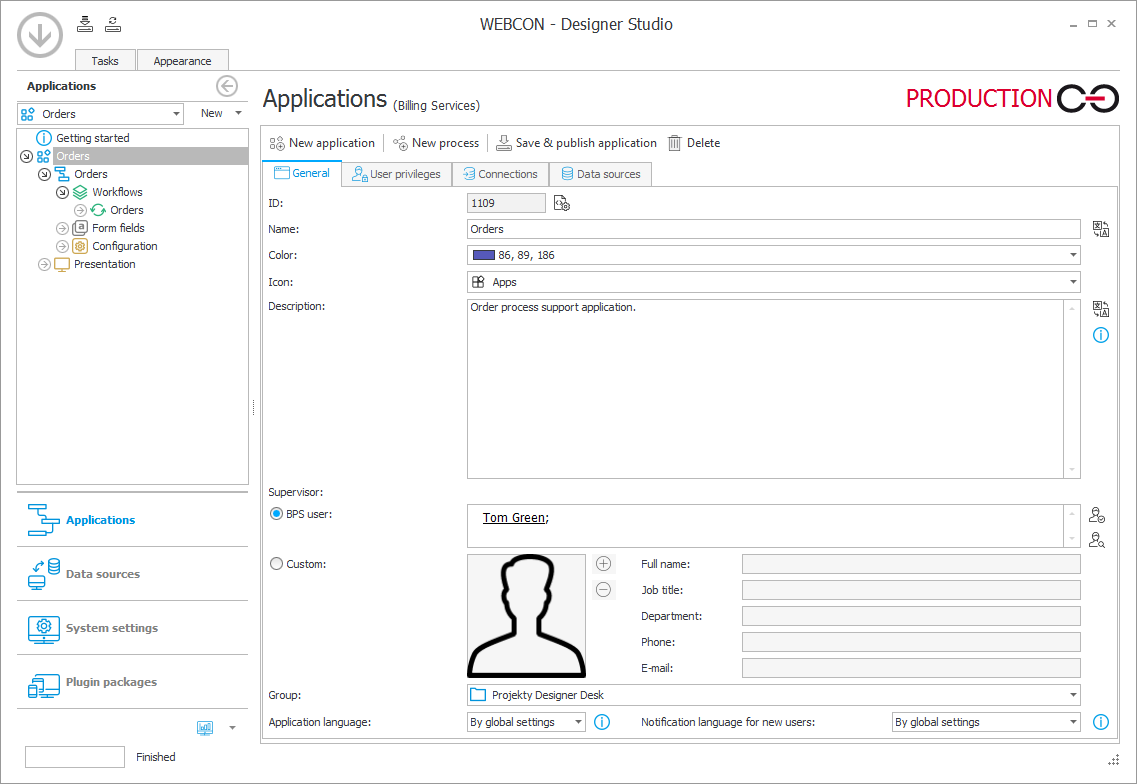The height and width of the screenshot is (784, 1137).
Task: Click the custom supervisor silhouette picture
Action: [526, 616]
